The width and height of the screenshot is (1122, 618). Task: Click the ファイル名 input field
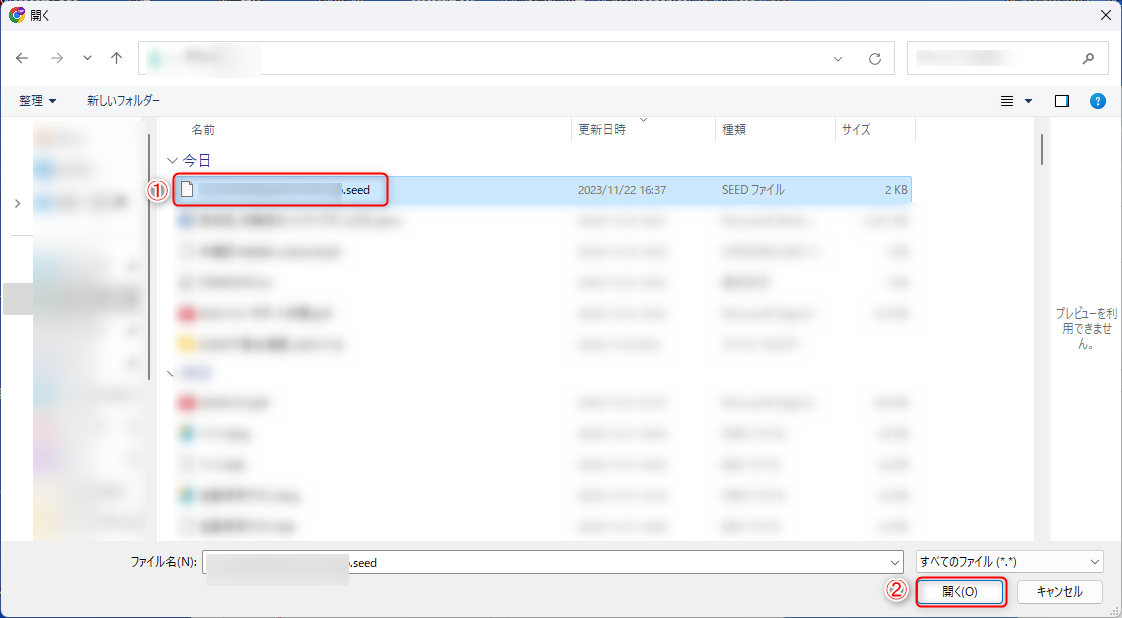(552, 562)
